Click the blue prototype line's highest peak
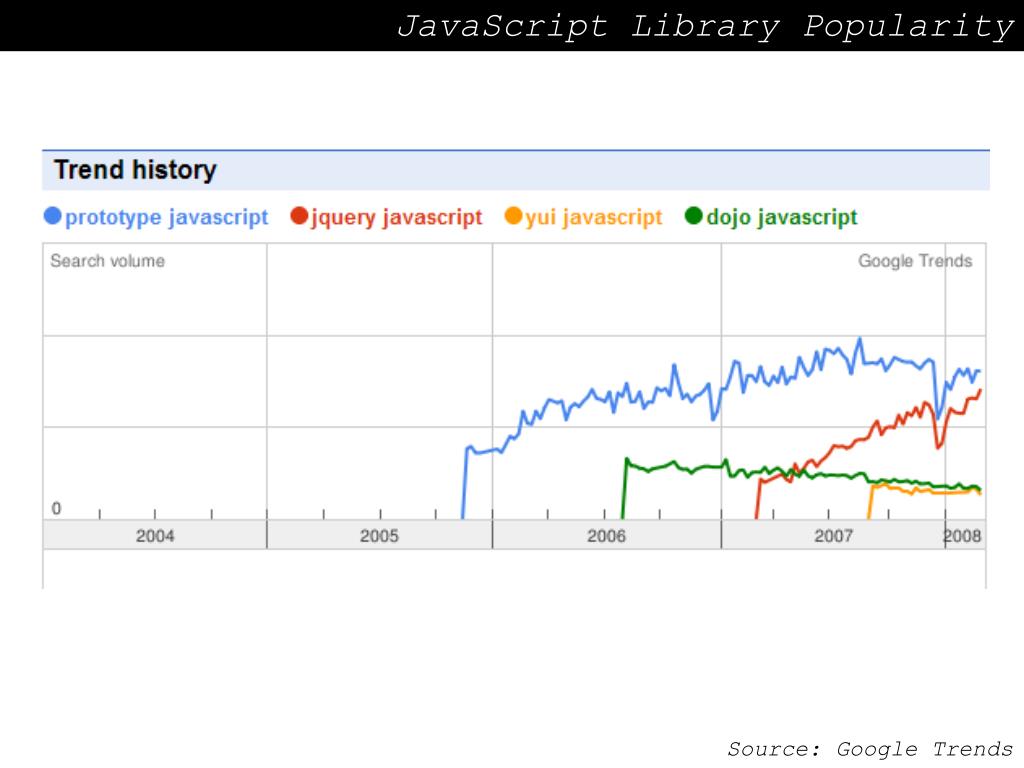Viewport: 1024px width, 768px height. pos(859,340)
